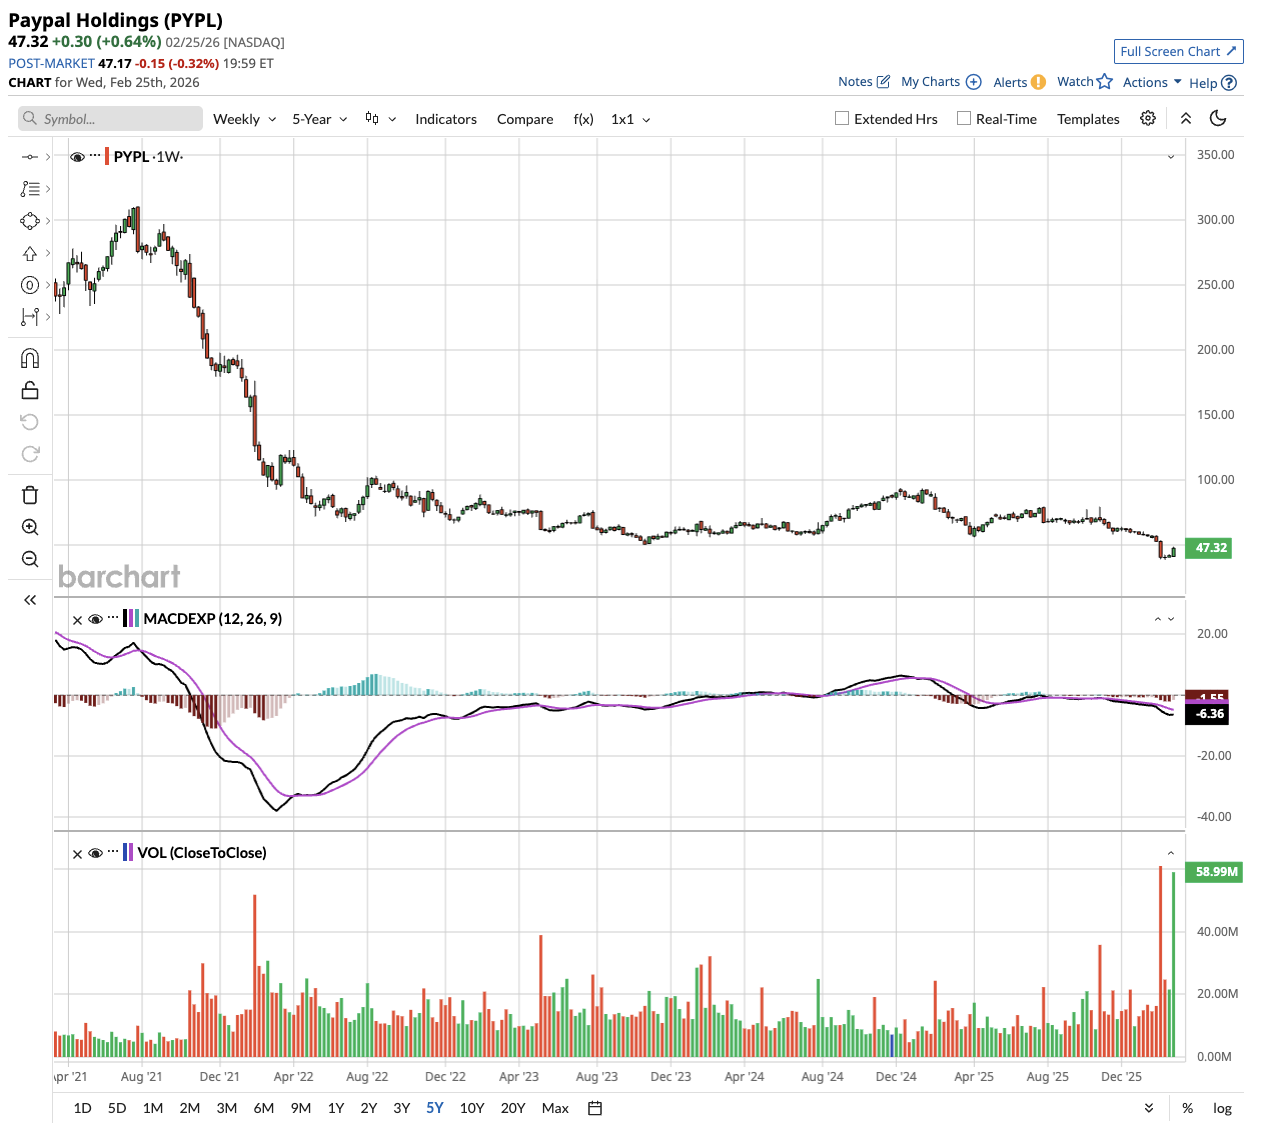Open candlestick chart type selector

pyautogui.click(x=381, y=118)
